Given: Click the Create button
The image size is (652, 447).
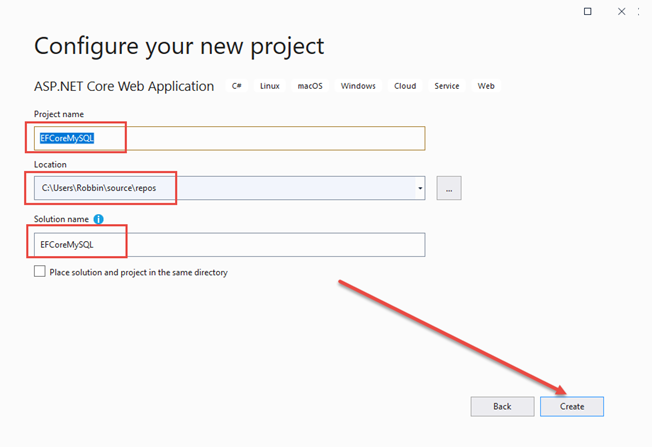Looking at the screenshot, I should coord(572,406).
